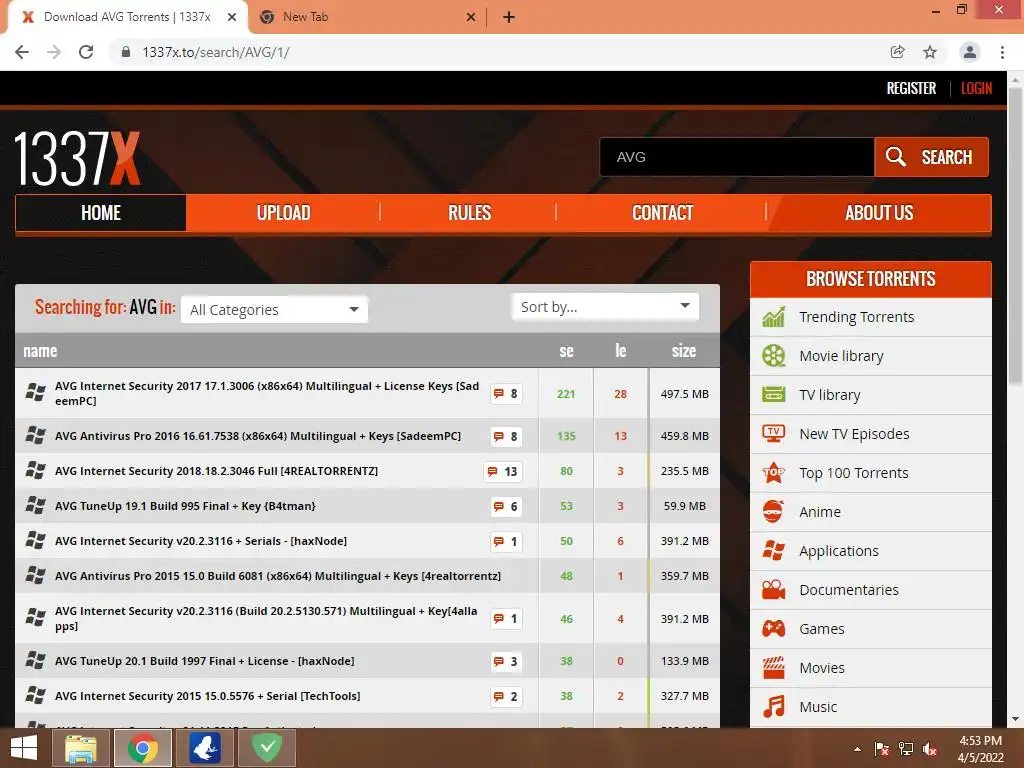This screenshot has height=768, width=1024.
Task: Go back using the browser back arrow
Action: [x=22, y=52]
